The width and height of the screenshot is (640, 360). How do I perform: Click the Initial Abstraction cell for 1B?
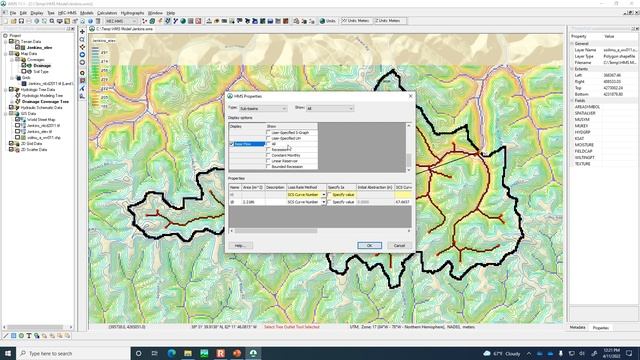(x=375, y=202)
